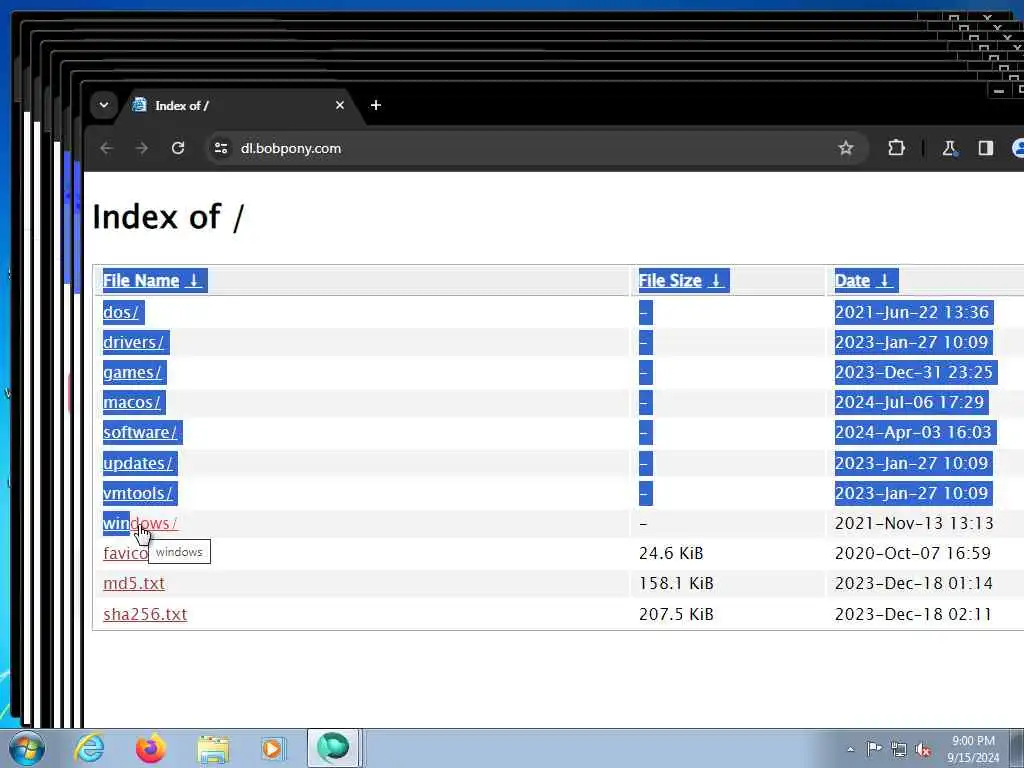Select the date 2024-Jul-06 17:29
The width and height of the screenshot is (1024, 768).
[909, 402]
